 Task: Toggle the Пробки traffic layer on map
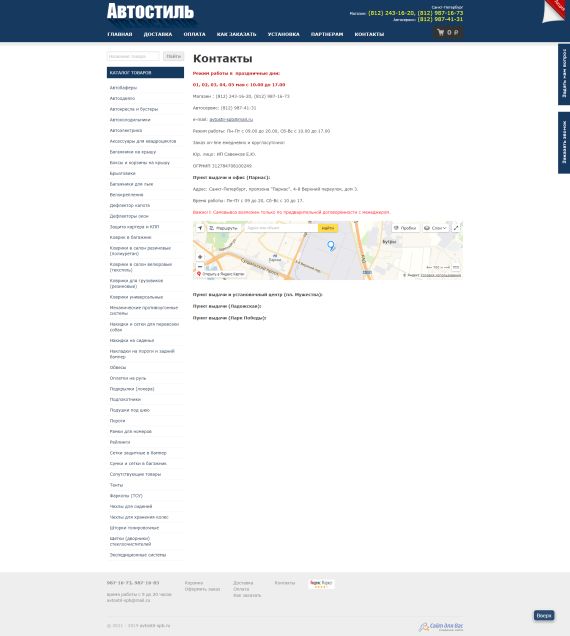click(x=405, y=228)
